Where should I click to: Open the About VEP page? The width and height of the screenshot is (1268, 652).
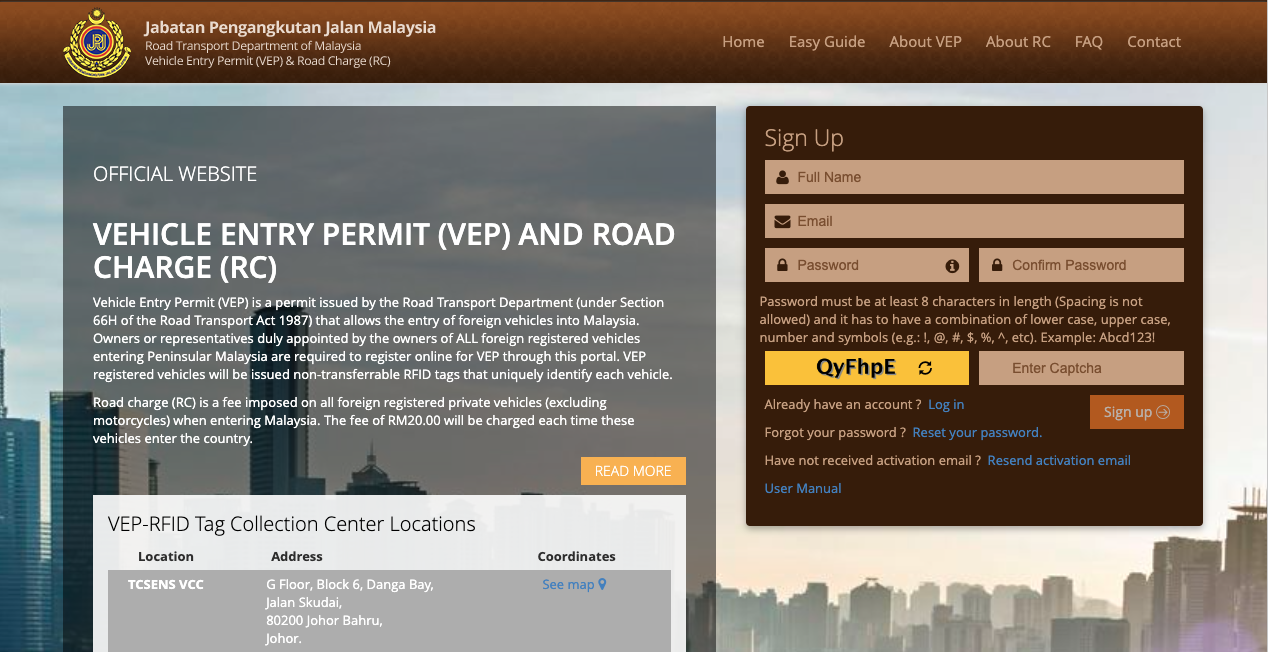(x=925, y=42)
